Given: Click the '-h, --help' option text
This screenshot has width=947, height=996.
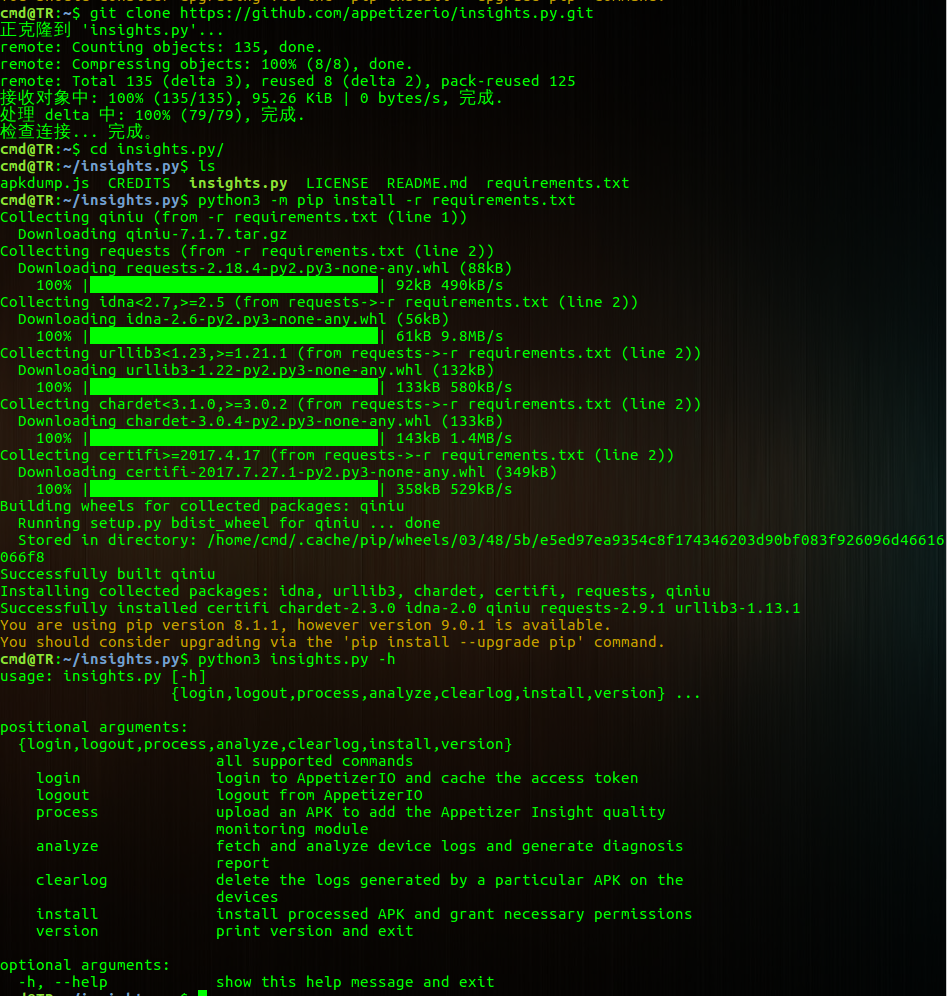Looking at the screenshot, I should coord(63,982).
